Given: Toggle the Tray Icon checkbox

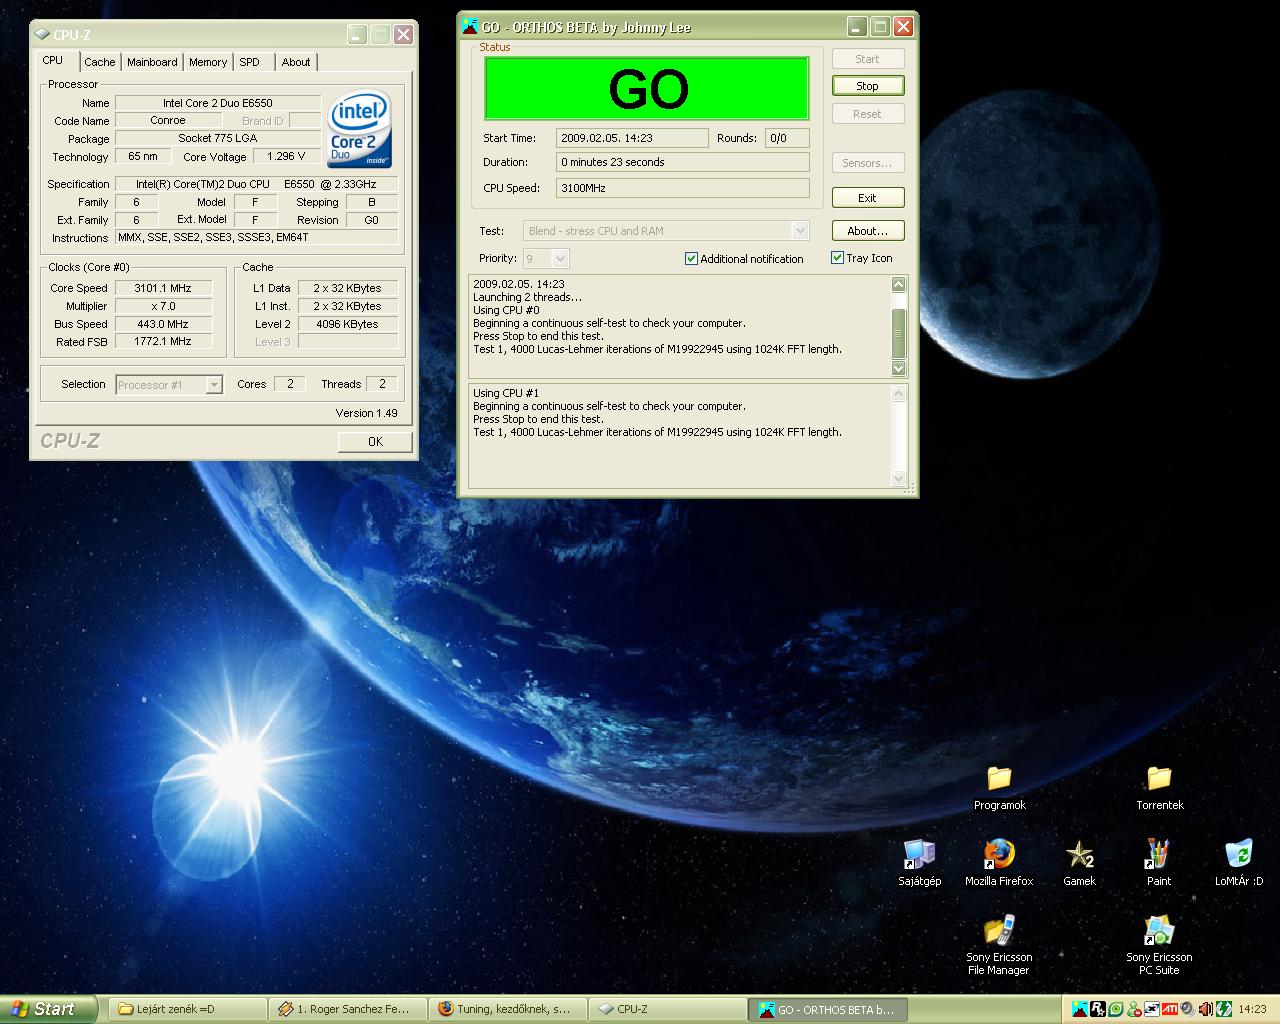Looking at the screenshot, I should pos(838,257).
